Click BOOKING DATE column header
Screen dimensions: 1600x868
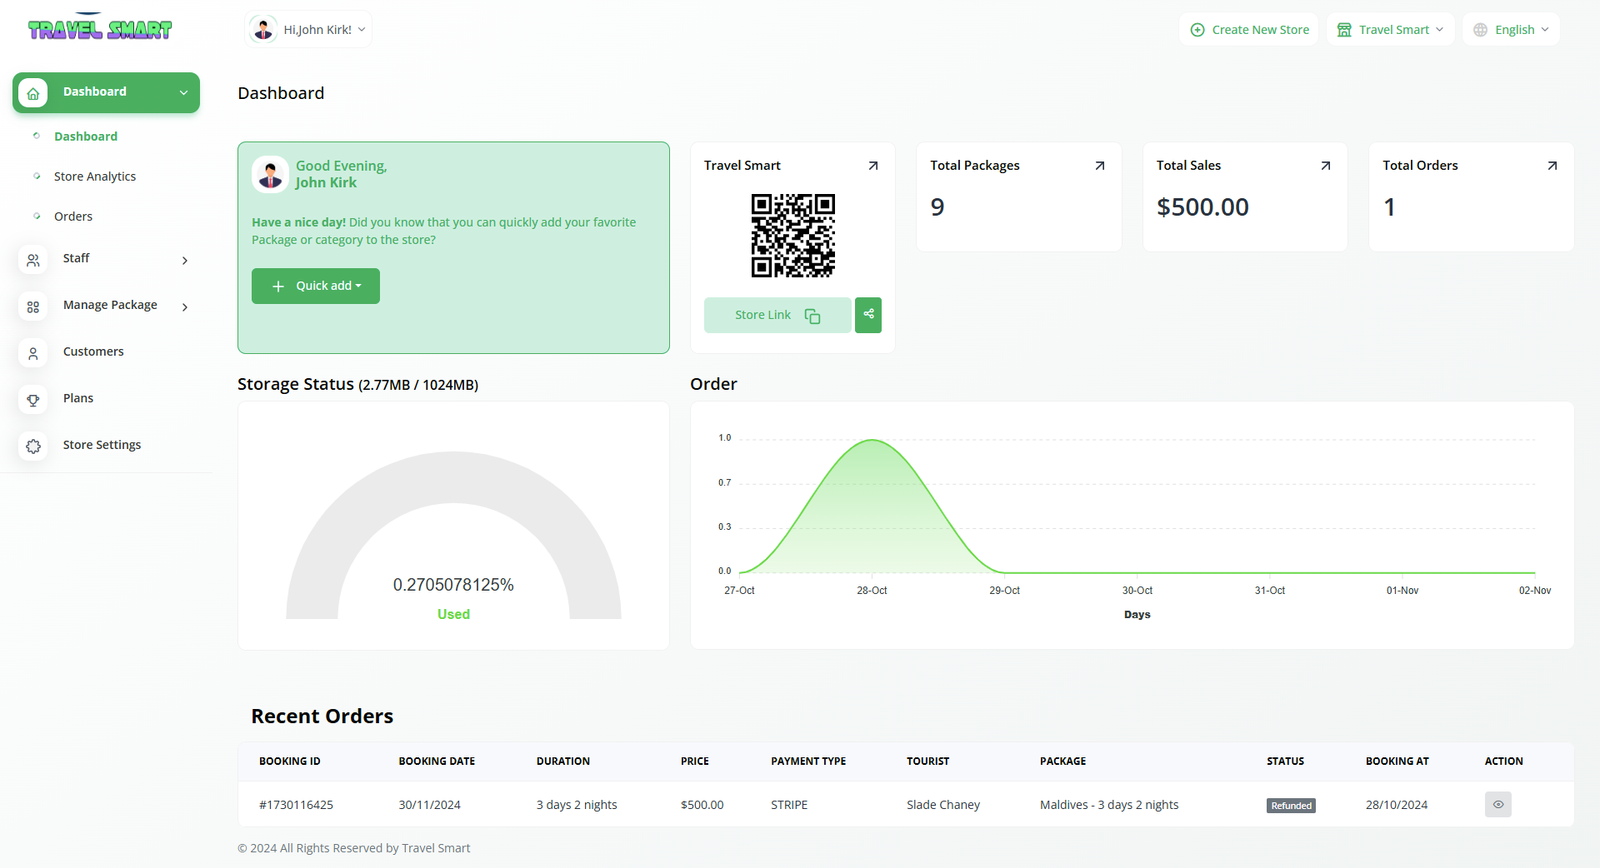click(437, 762)
